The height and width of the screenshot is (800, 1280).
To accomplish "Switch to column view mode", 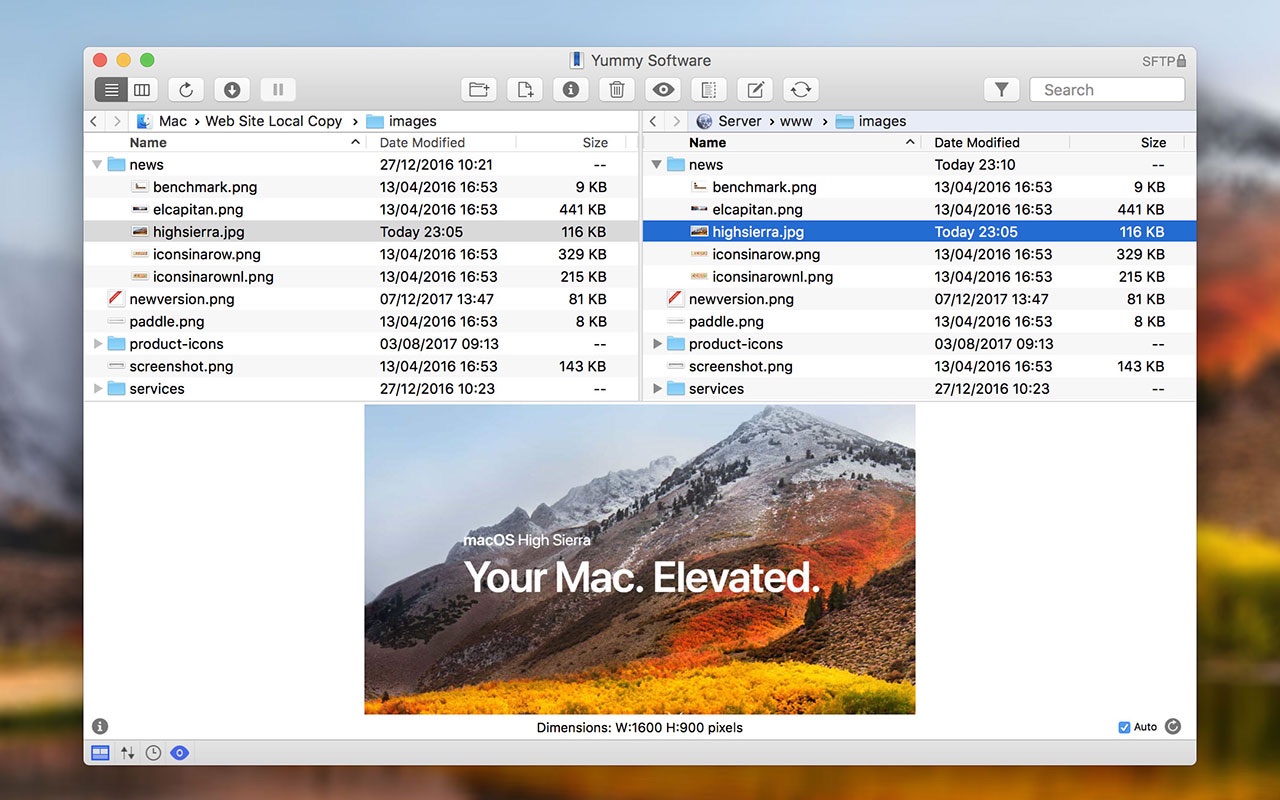I will coord(142,90).
